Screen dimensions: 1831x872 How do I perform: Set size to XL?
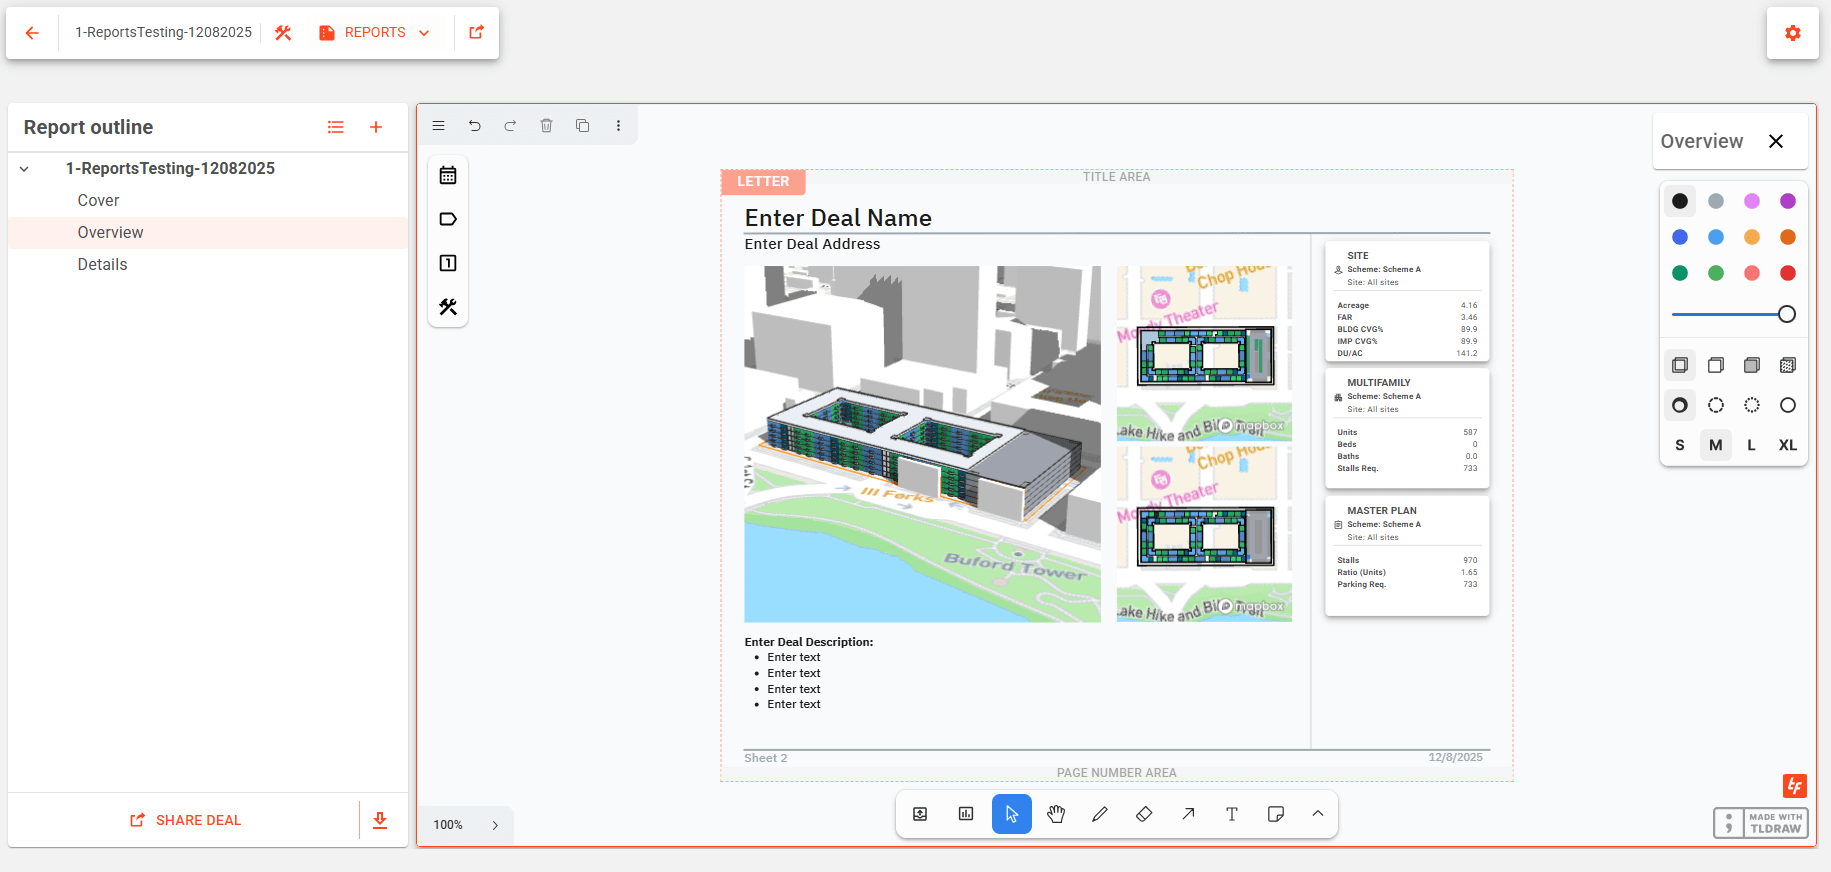[x=1788, y=445]
